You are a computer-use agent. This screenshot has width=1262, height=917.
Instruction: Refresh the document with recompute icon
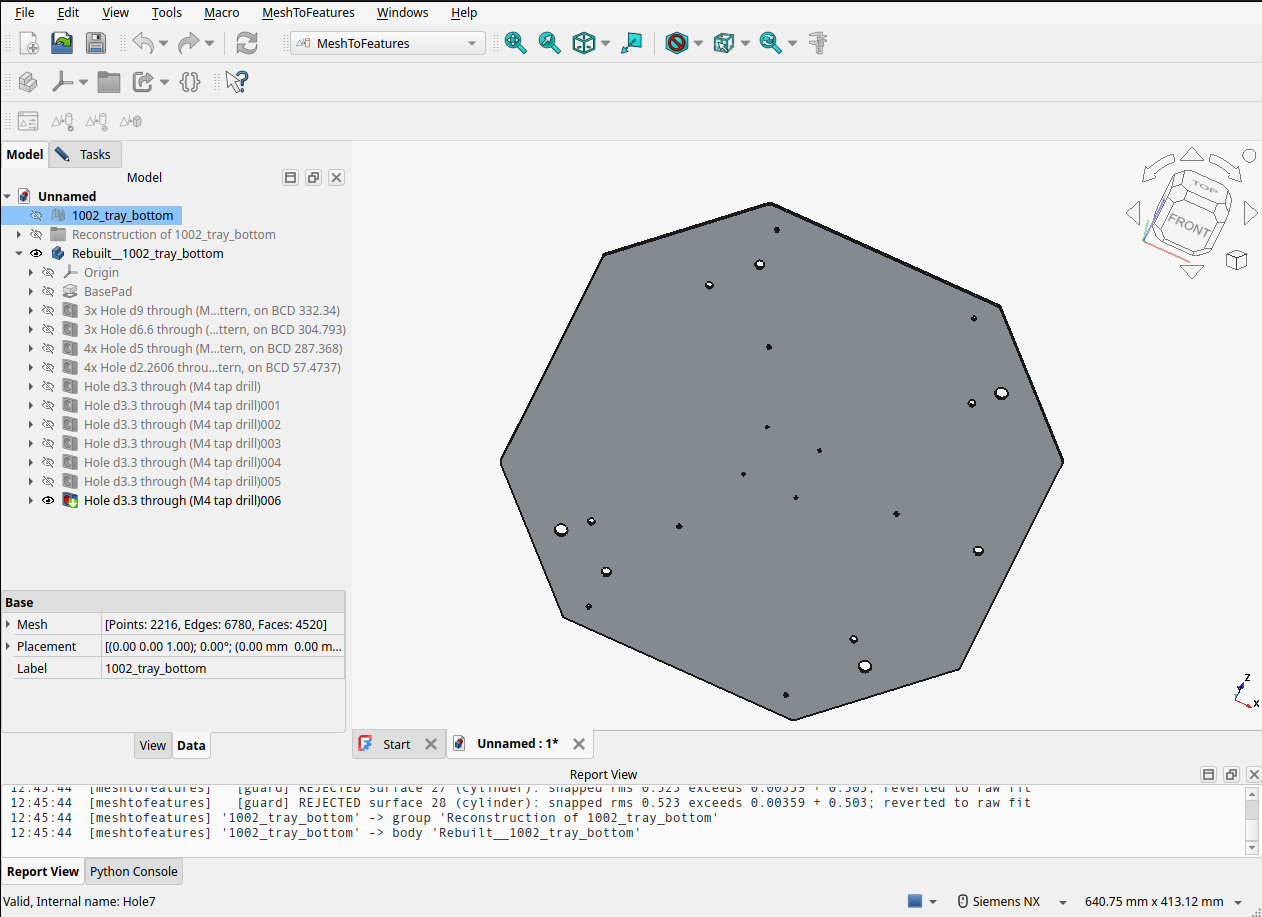coord(246,43)
